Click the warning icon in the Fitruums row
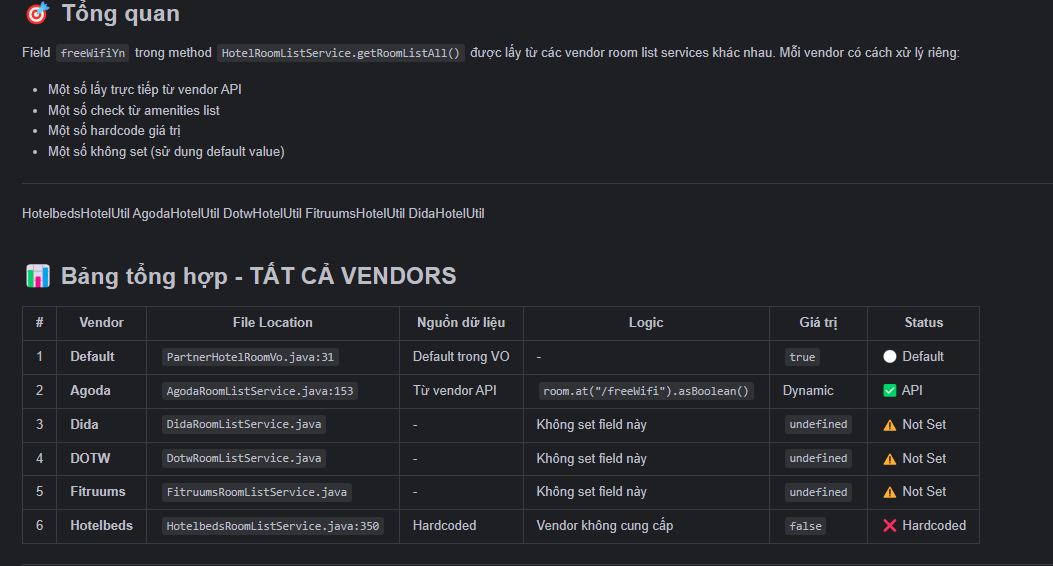Viewport: 1053px width, 566px height. [890, 492]
